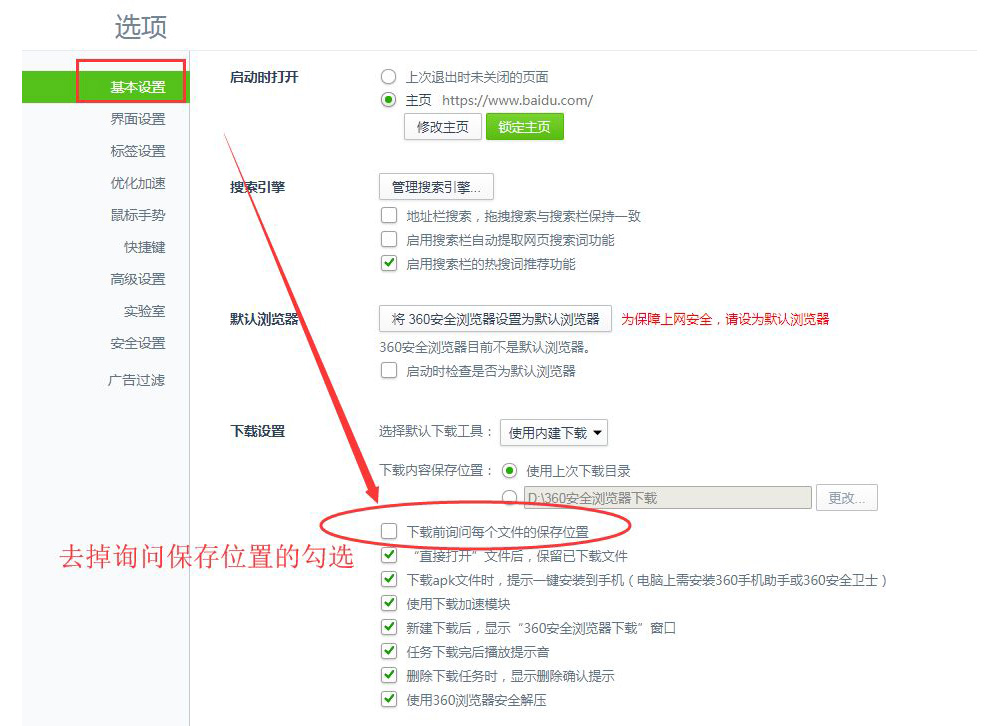Screen dimensions: 1000x726
Task: Click the 选项 page title
Action: pos(141,27)
